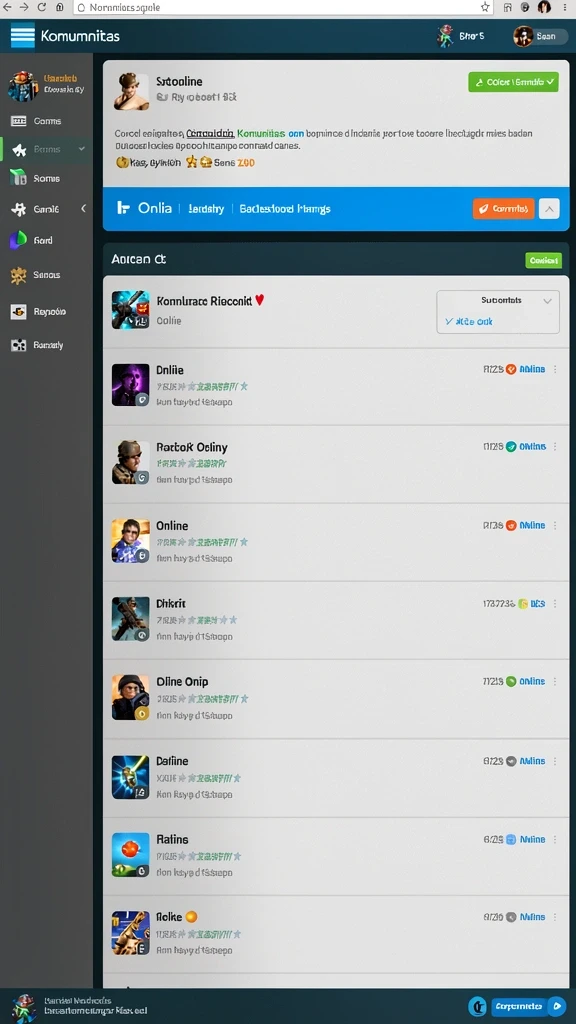This screenshot has height=1024, width=576.
Task: Click the blue button in bottom bar
Action: click(x=528, y=1006)
